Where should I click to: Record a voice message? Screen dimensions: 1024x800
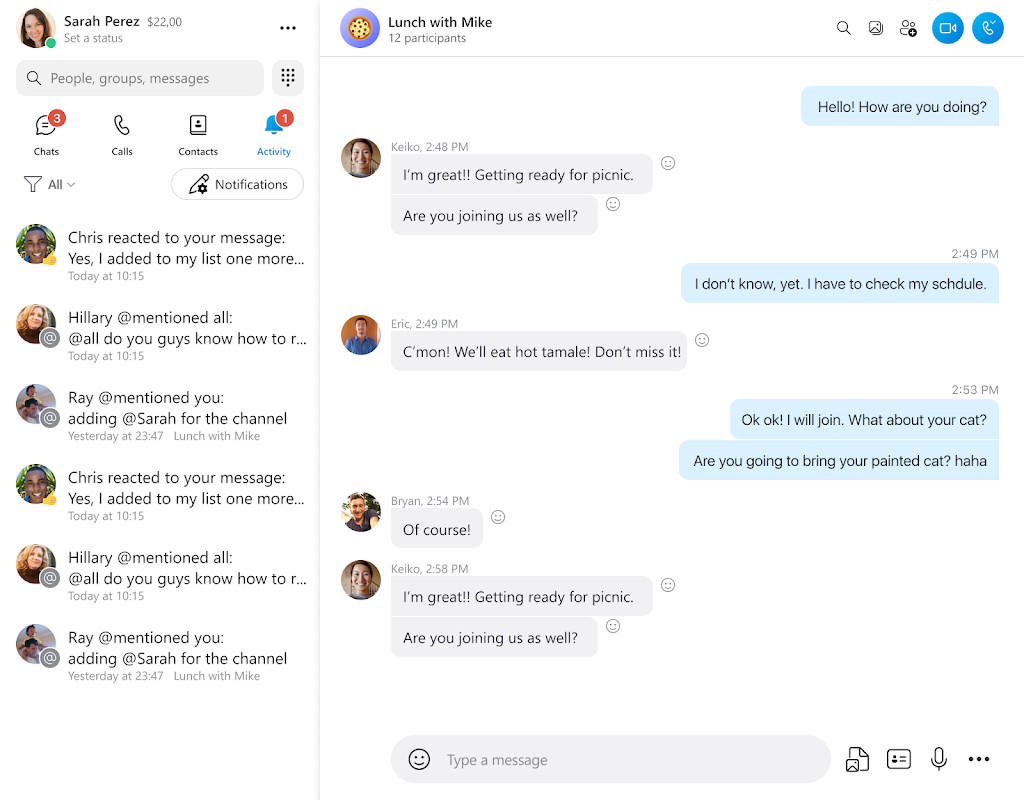tap(938, 759)
